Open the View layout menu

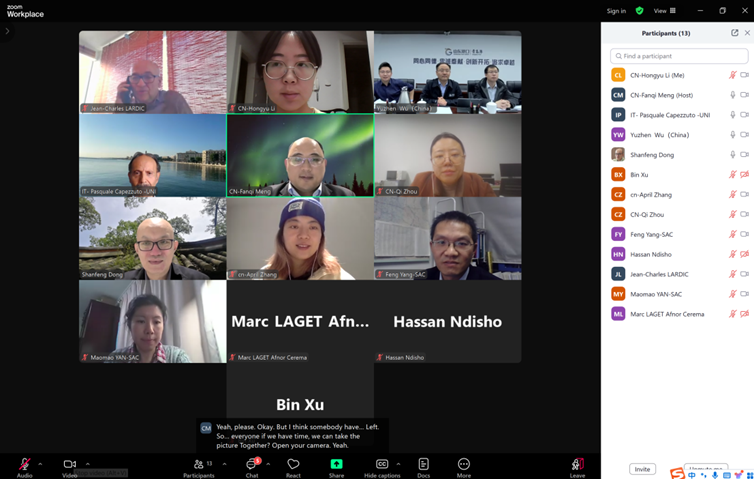coord(665,11)
